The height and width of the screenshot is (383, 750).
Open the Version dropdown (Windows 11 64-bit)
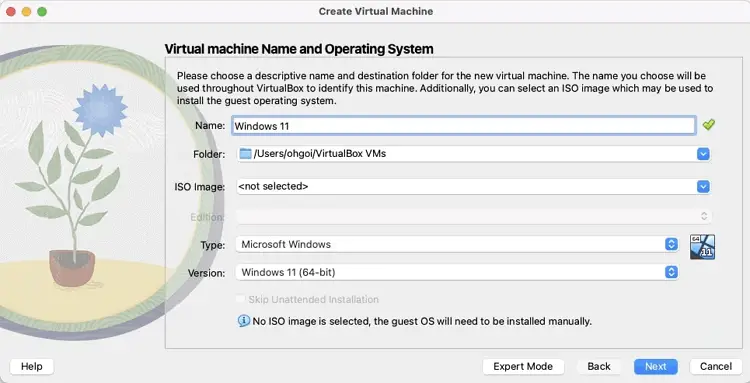tap(457, 273)
